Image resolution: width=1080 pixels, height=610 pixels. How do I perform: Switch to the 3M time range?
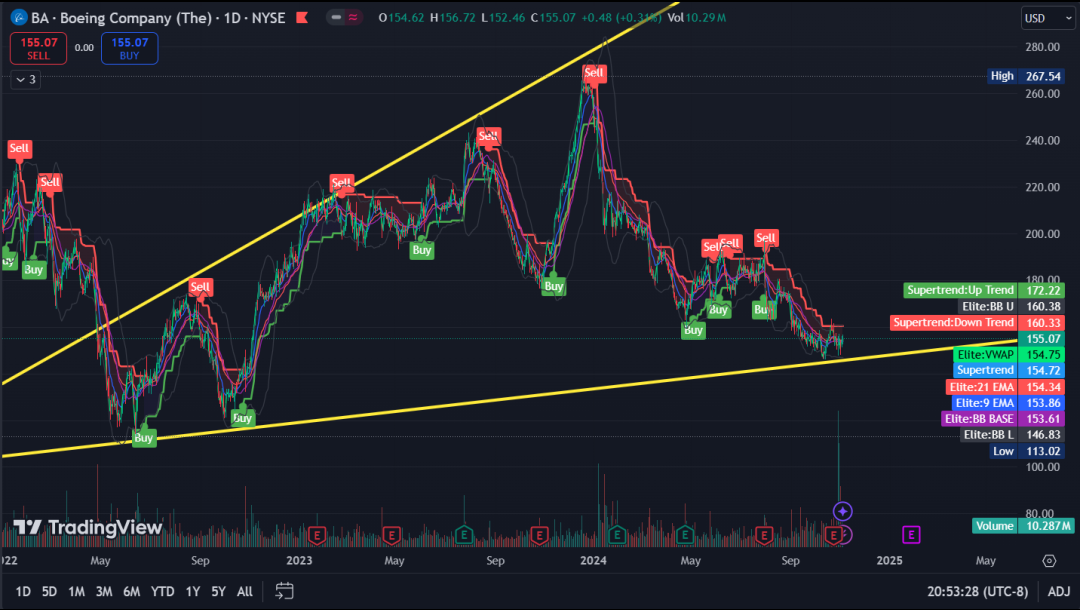(104, 591)
